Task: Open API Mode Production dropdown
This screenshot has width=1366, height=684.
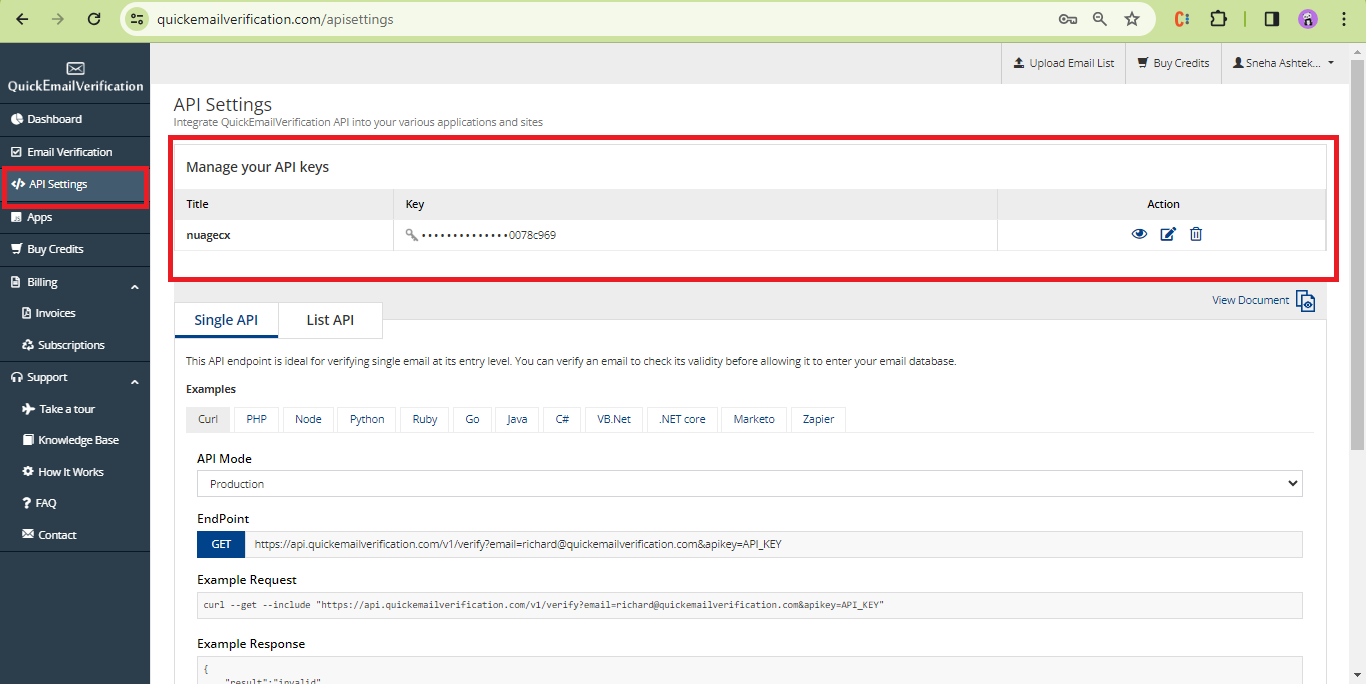Action: click(750, 484)
